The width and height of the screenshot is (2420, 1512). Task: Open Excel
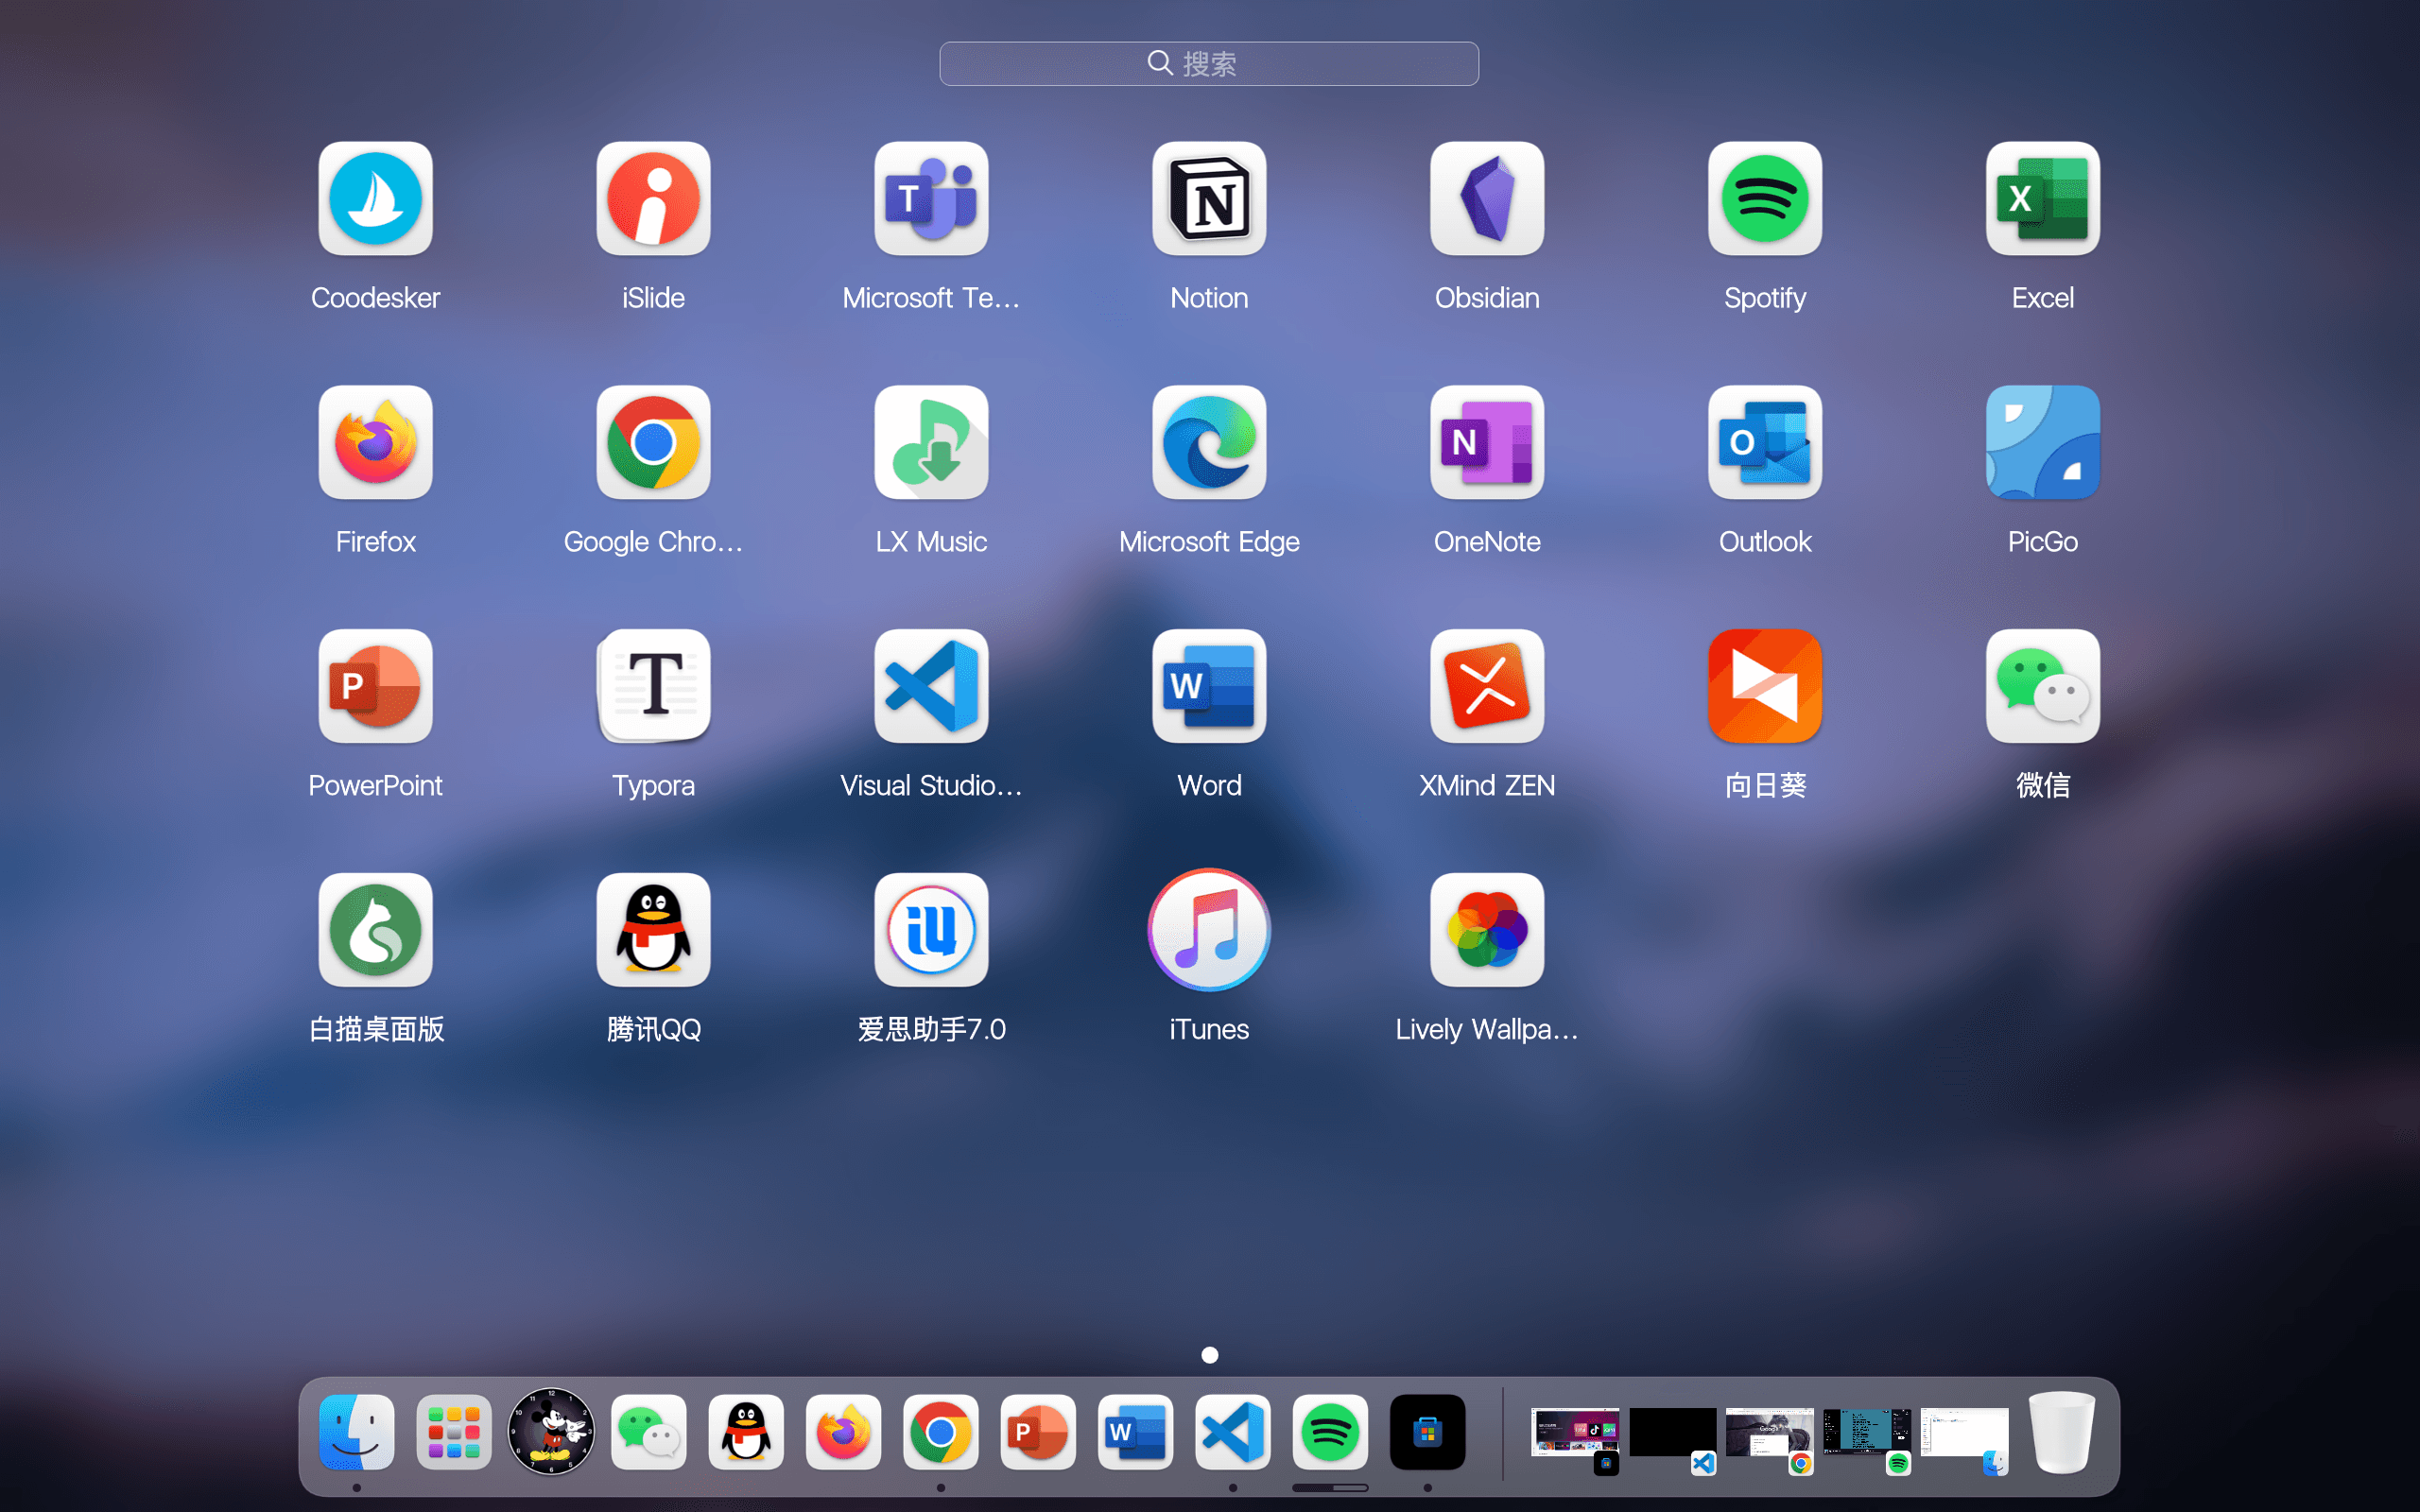[x=2043, y=198]
